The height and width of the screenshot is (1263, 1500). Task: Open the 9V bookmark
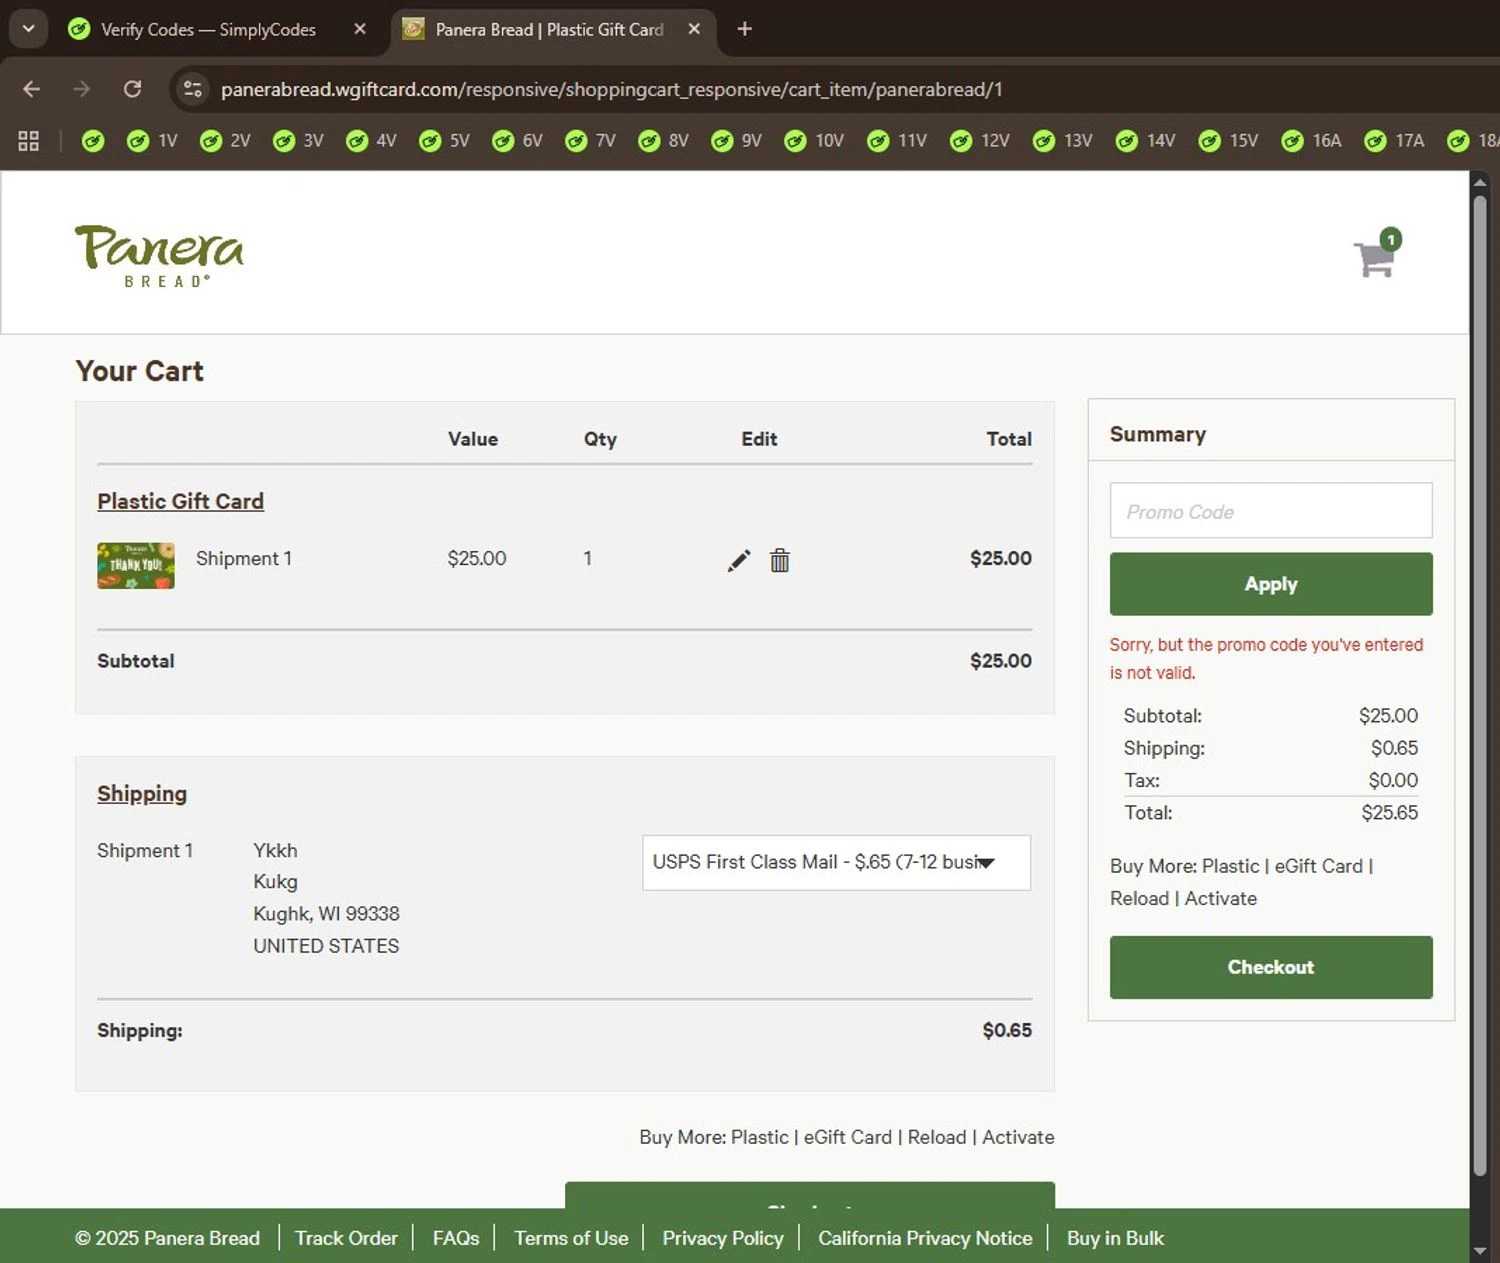(x=736, y=141)
